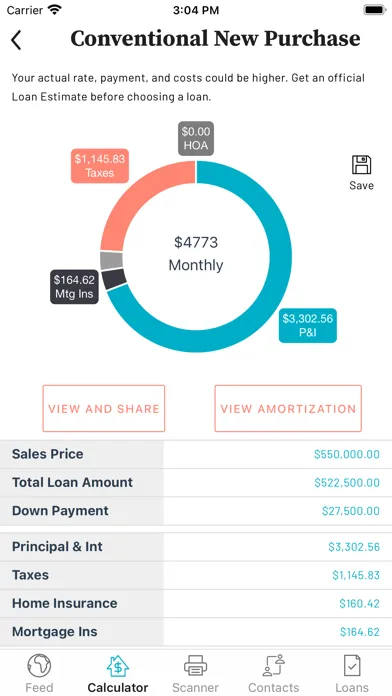This screenshot has width=392, height=696.
Task: Tap the $3,302.56 P&I label
Action: (308, 325)
